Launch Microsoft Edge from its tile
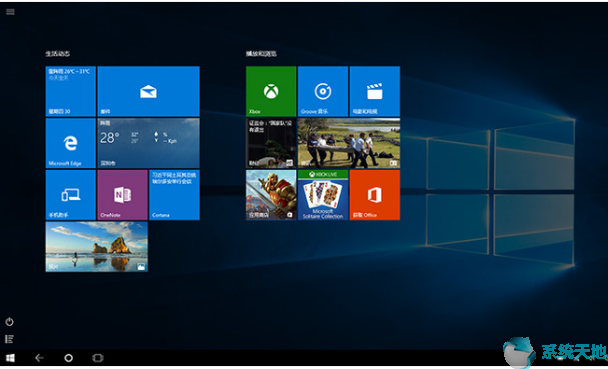The height and width of the screenshot is (369, 608). 71,143
